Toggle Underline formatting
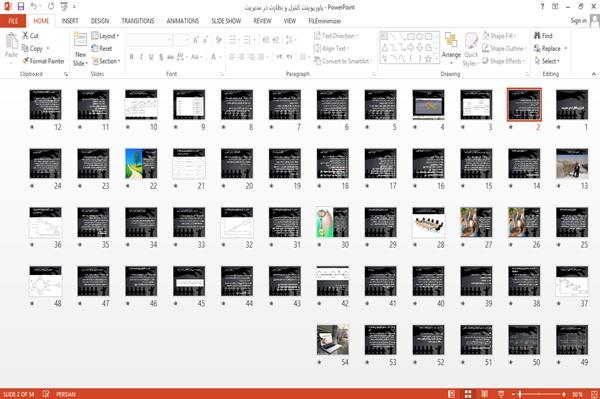This screenshot has width=600, height=399. (151, 57)
